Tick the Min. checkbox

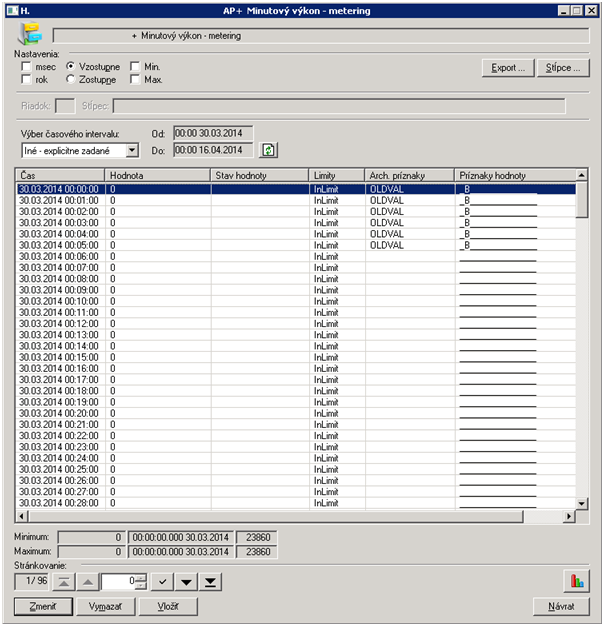pyautogui.click(x=135, y=66)
